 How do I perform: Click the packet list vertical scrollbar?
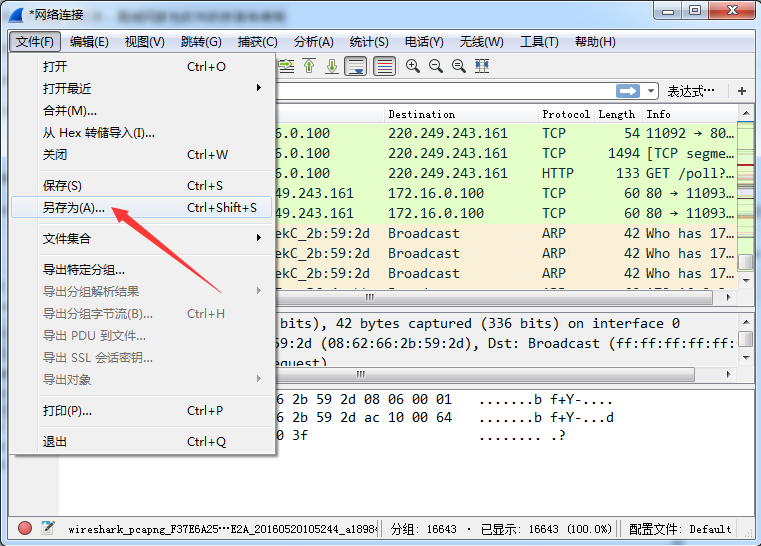click(x=745, y=200)
